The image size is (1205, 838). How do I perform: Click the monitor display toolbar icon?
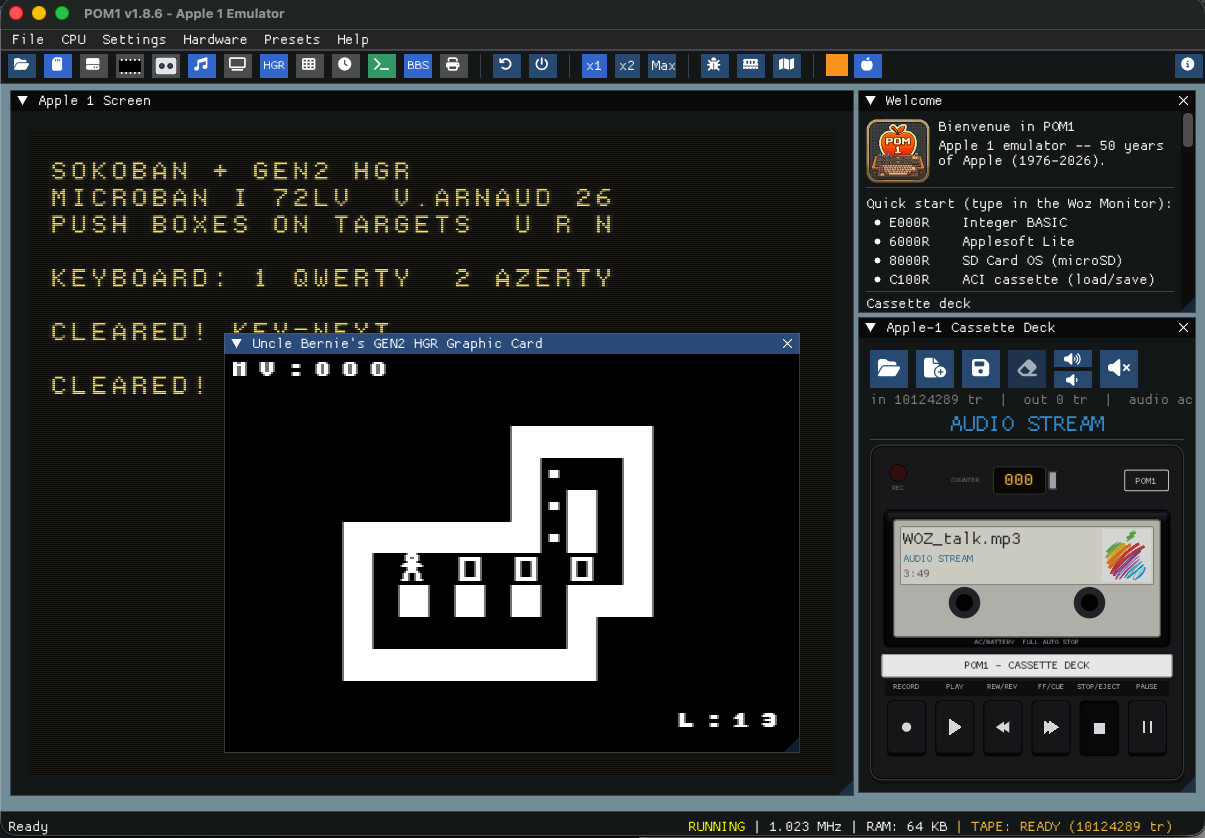click(238, 65)
